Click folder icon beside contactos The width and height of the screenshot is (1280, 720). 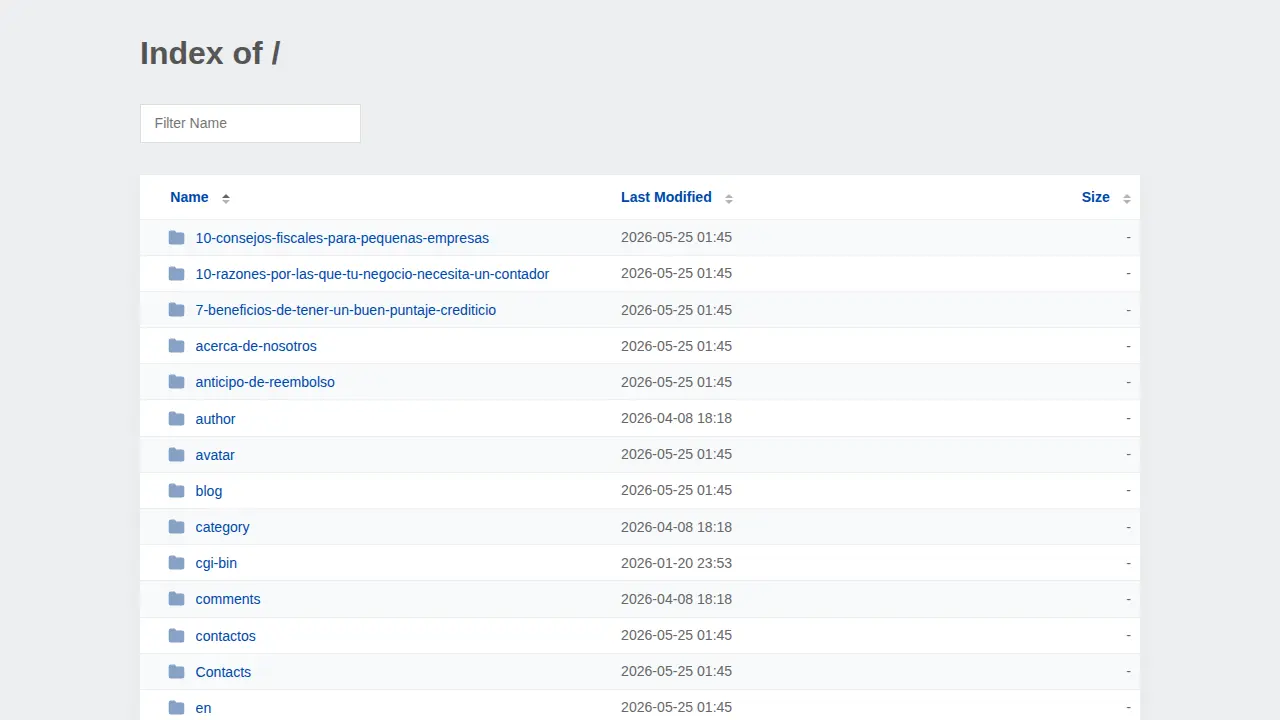click(x=177, y=636)
